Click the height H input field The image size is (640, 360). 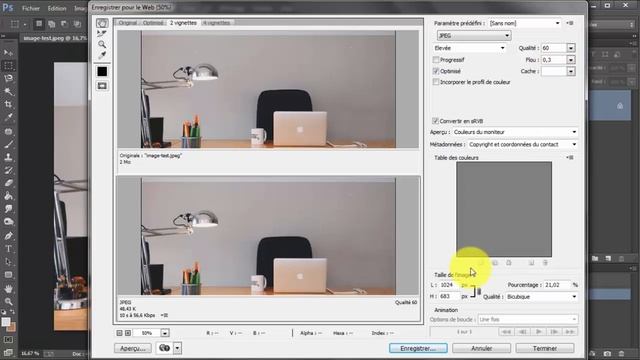coord(449,296)
